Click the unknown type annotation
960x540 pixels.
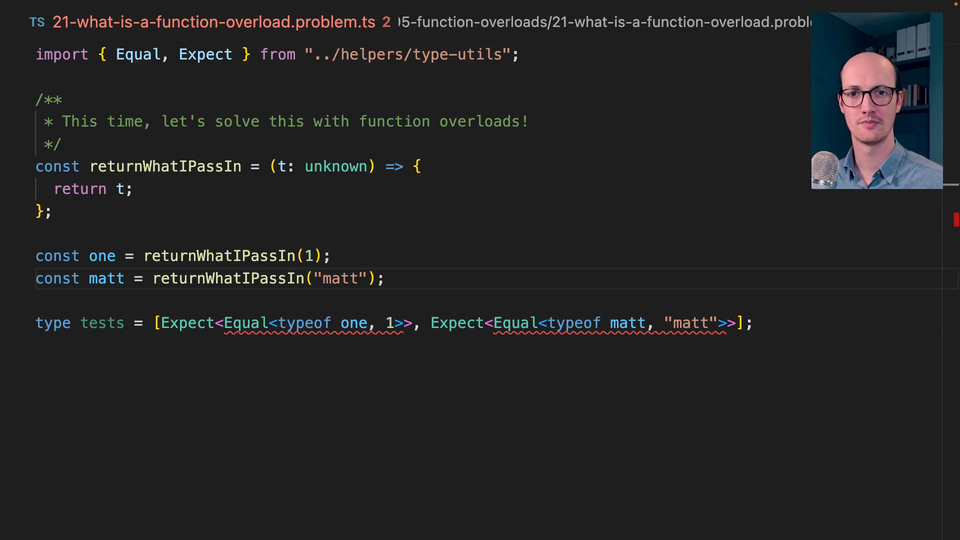pos(336,166)
